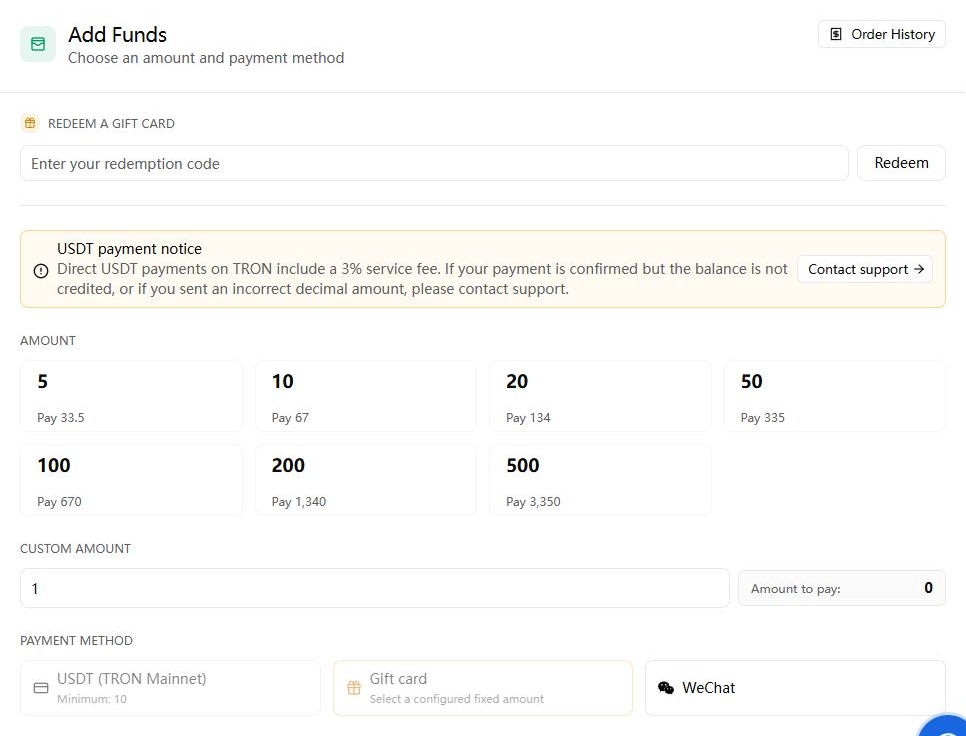Pick the 500 amount card
Viewport: 966px width, 736px height.
600,480
